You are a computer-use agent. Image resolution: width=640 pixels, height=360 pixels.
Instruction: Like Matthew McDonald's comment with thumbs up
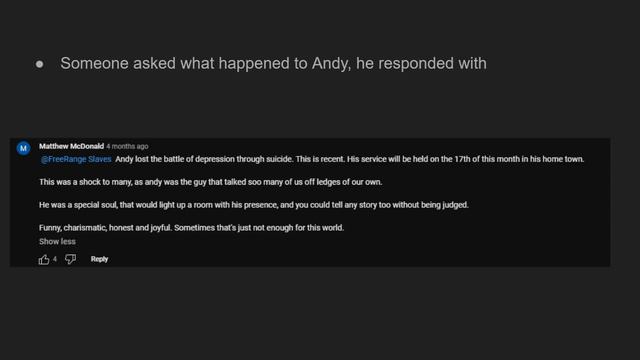[44, 259]
